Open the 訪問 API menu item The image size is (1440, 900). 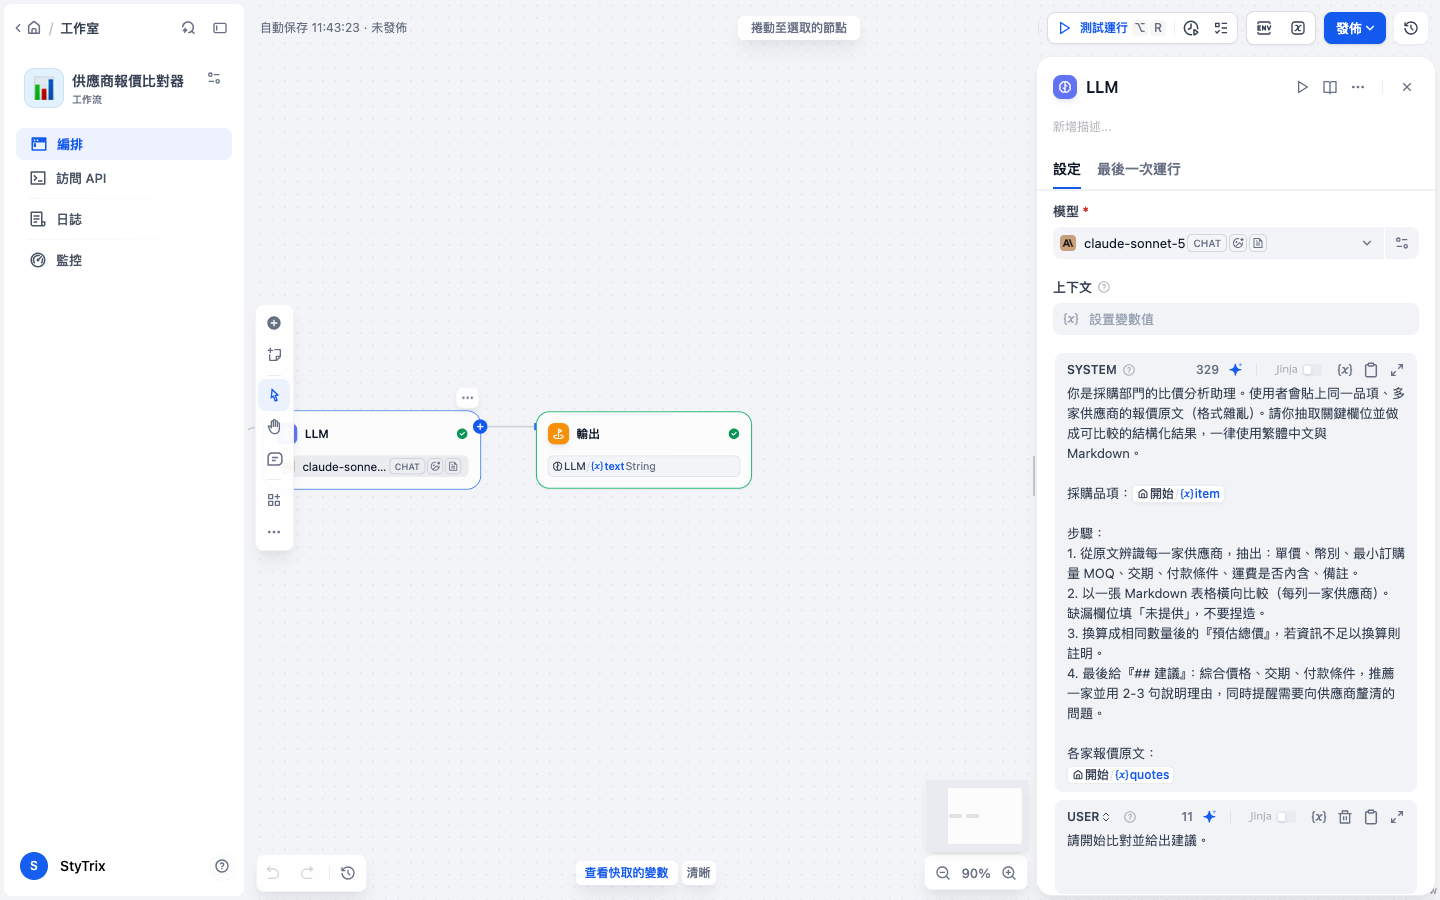(x=124, y=178)
